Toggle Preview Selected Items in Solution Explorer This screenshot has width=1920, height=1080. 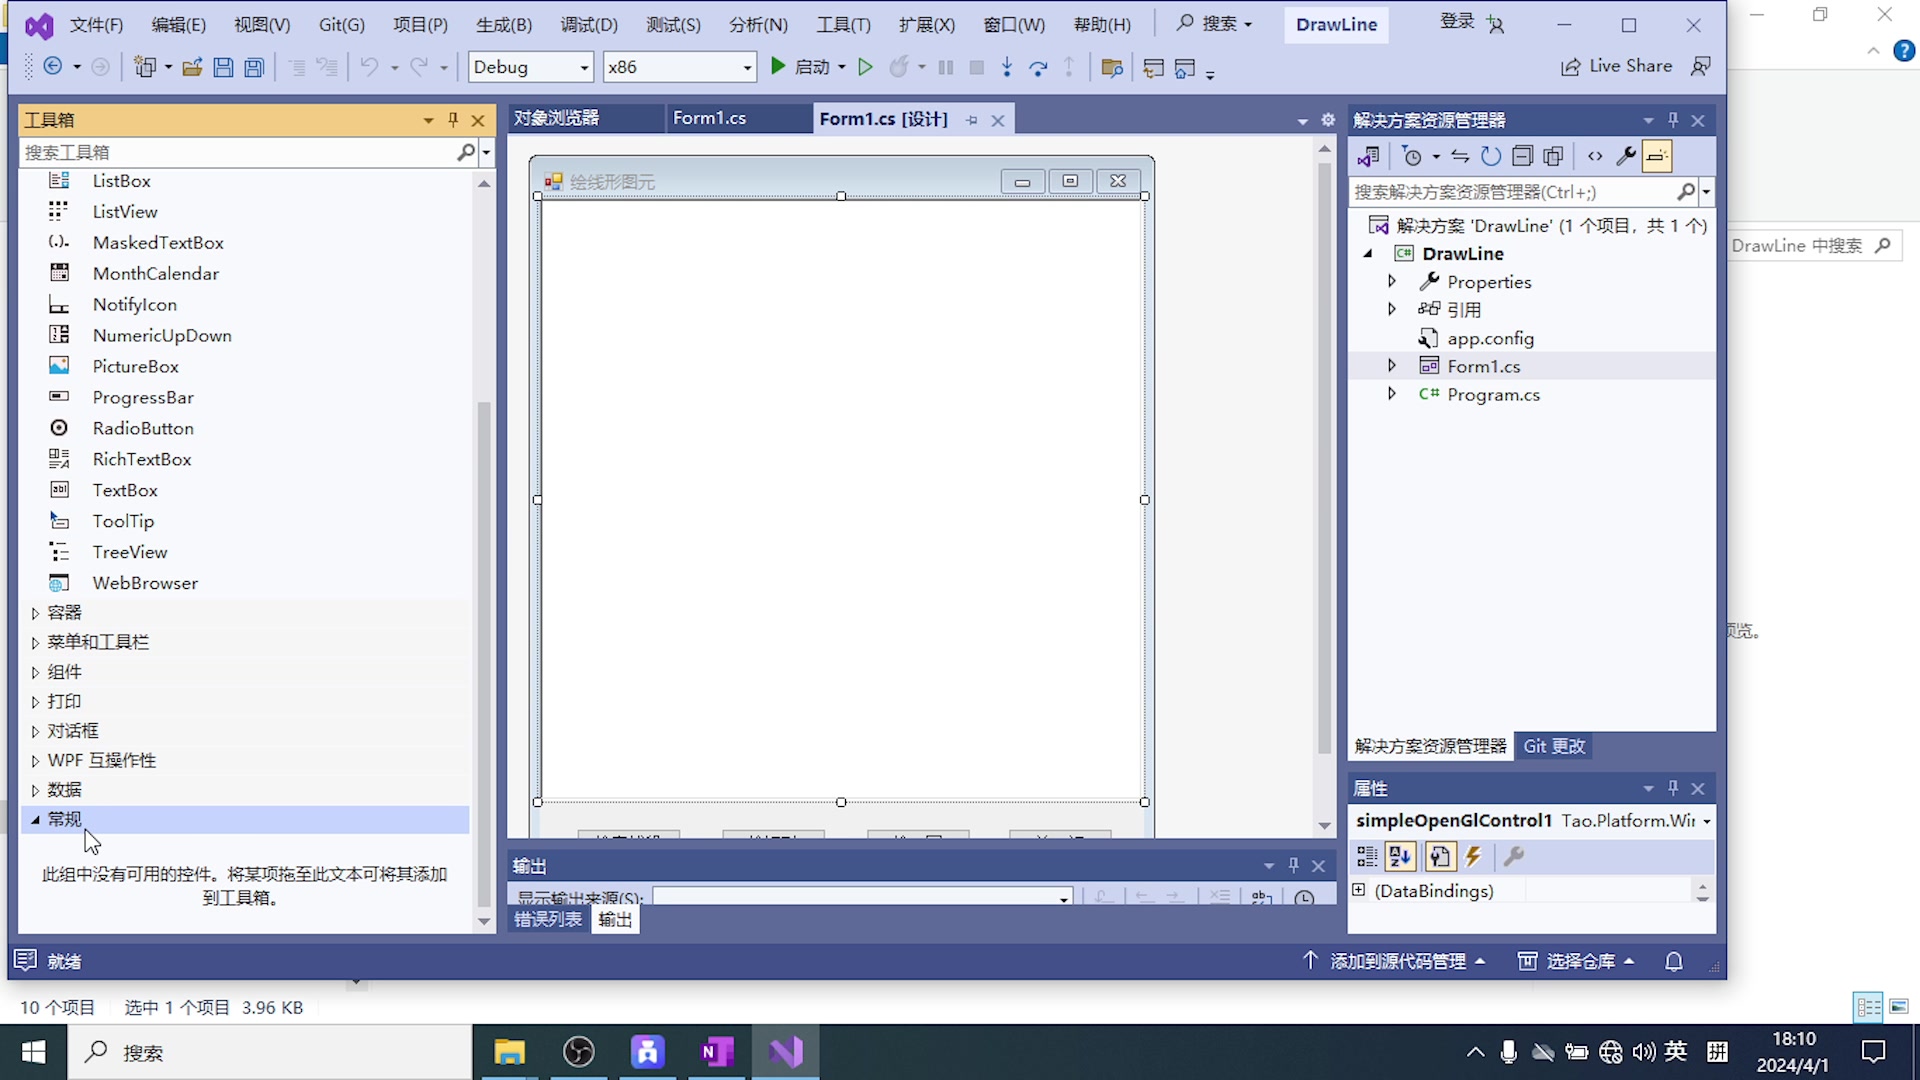click(1657, 156)
